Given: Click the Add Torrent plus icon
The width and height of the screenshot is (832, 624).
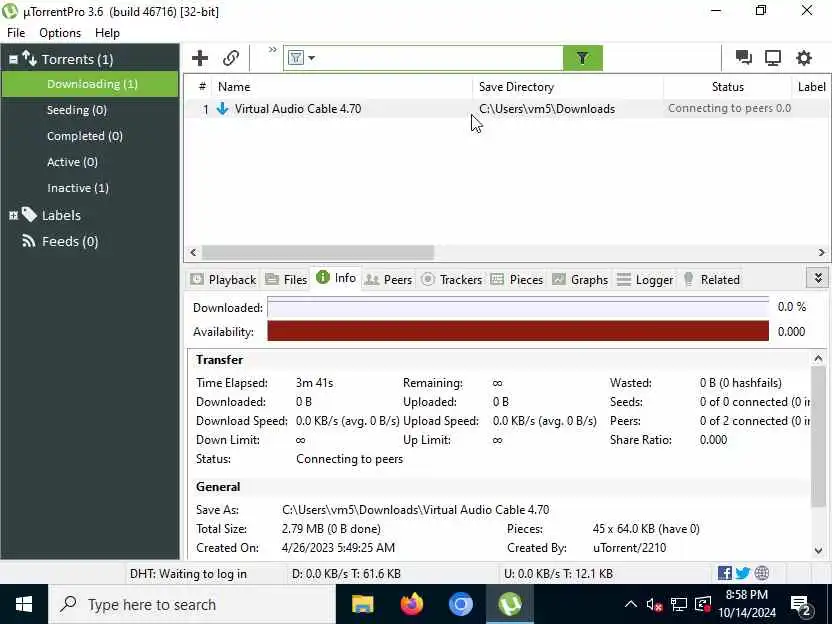Looking at the screenshot, I should pos(200,58).
